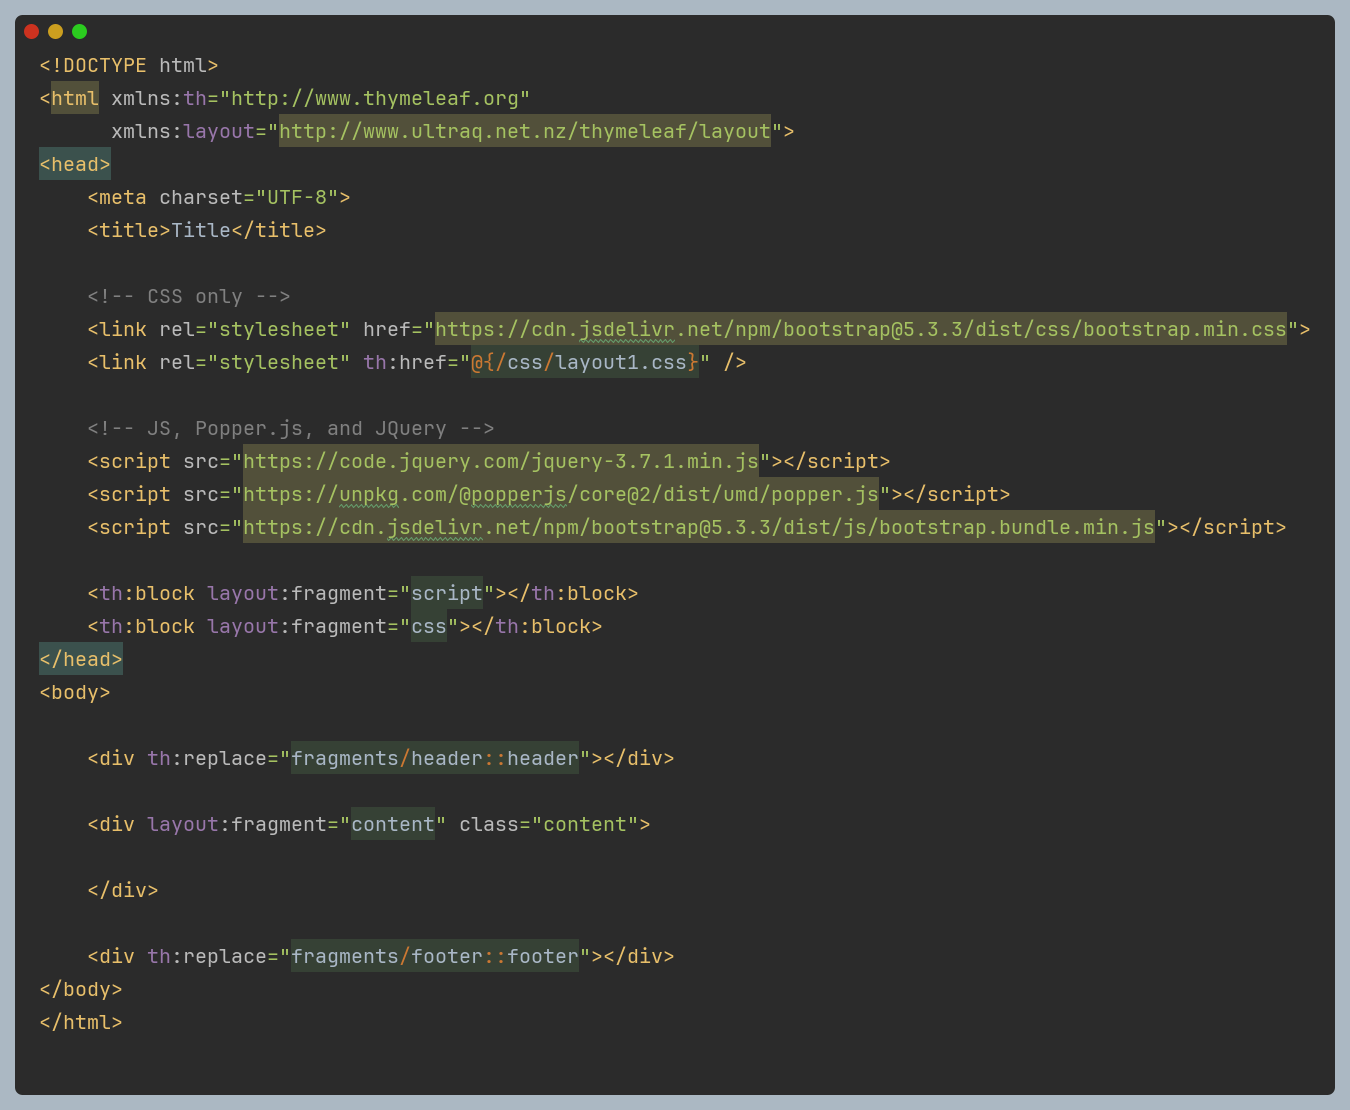Click the <!DOCTYPE html> declaration

coord(129,65)
